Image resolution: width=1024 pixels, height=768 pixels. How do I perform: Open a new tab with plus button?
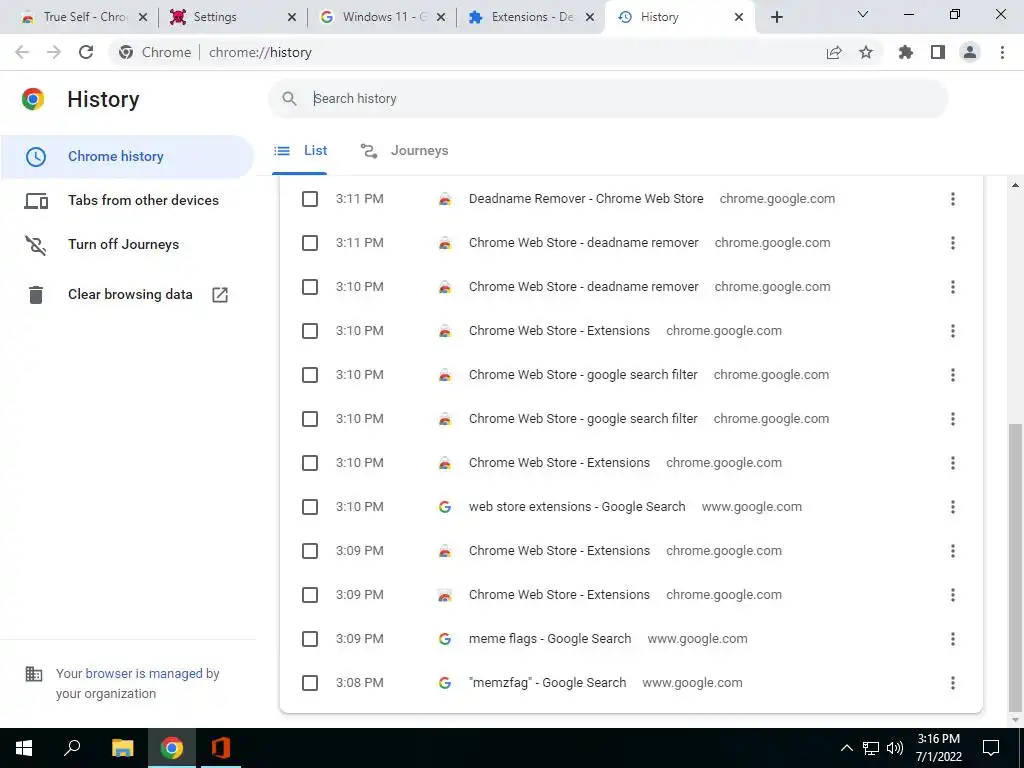pyautogui.click(x=776, y=17)
